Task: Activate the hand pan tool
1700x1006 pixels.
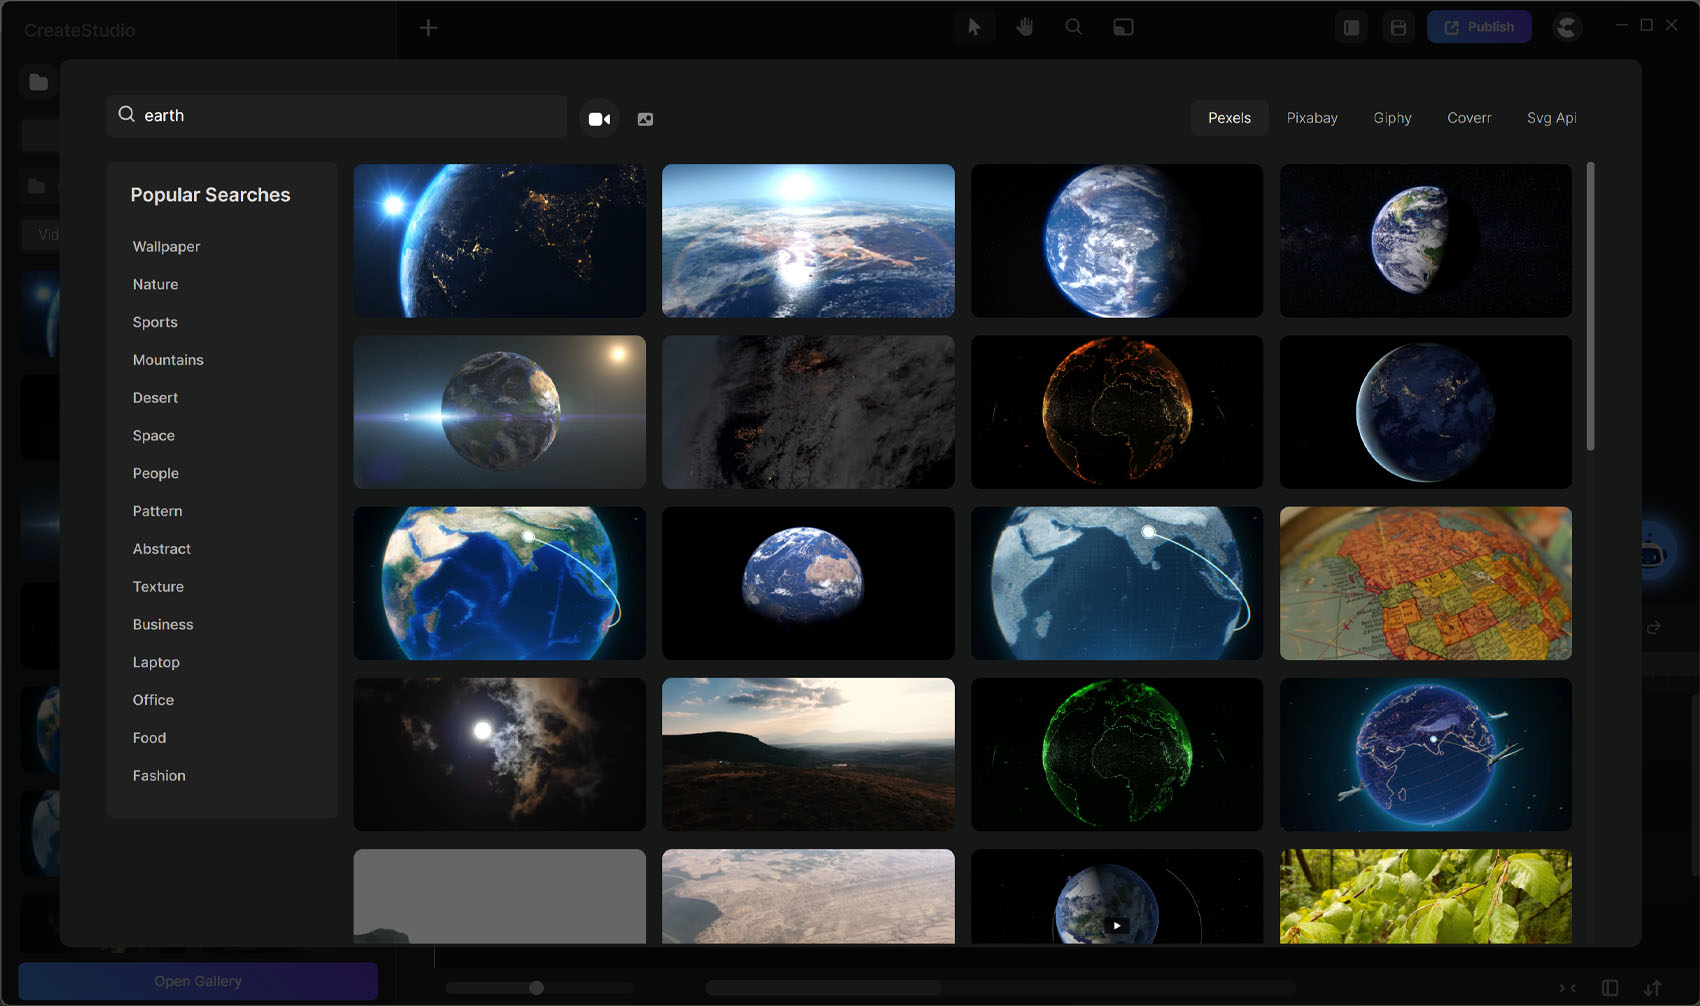Action: (x=1024, y=27)
